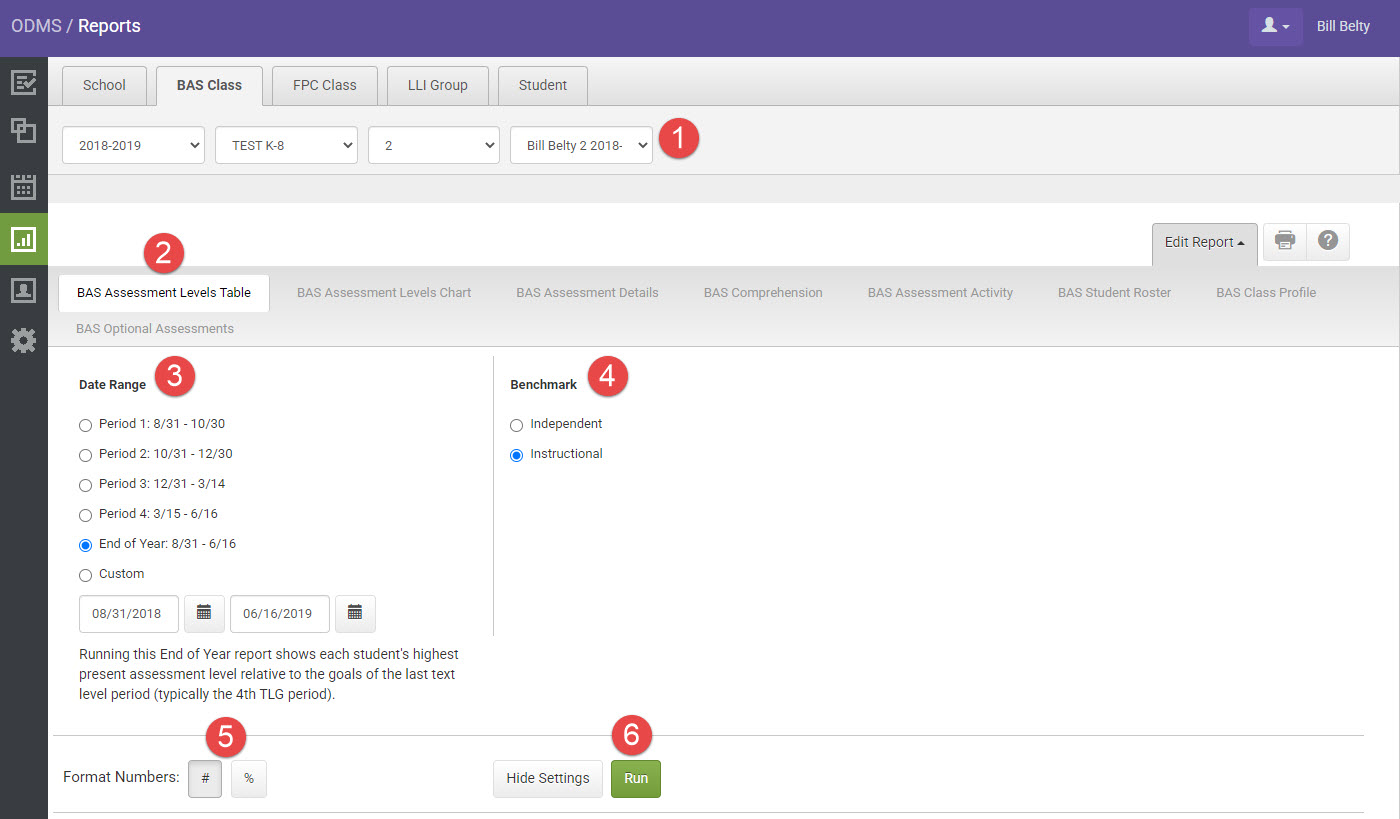Switch to the FPC Class tab
The height and width of the screenshot is (819, 1400).
point(324,85)
